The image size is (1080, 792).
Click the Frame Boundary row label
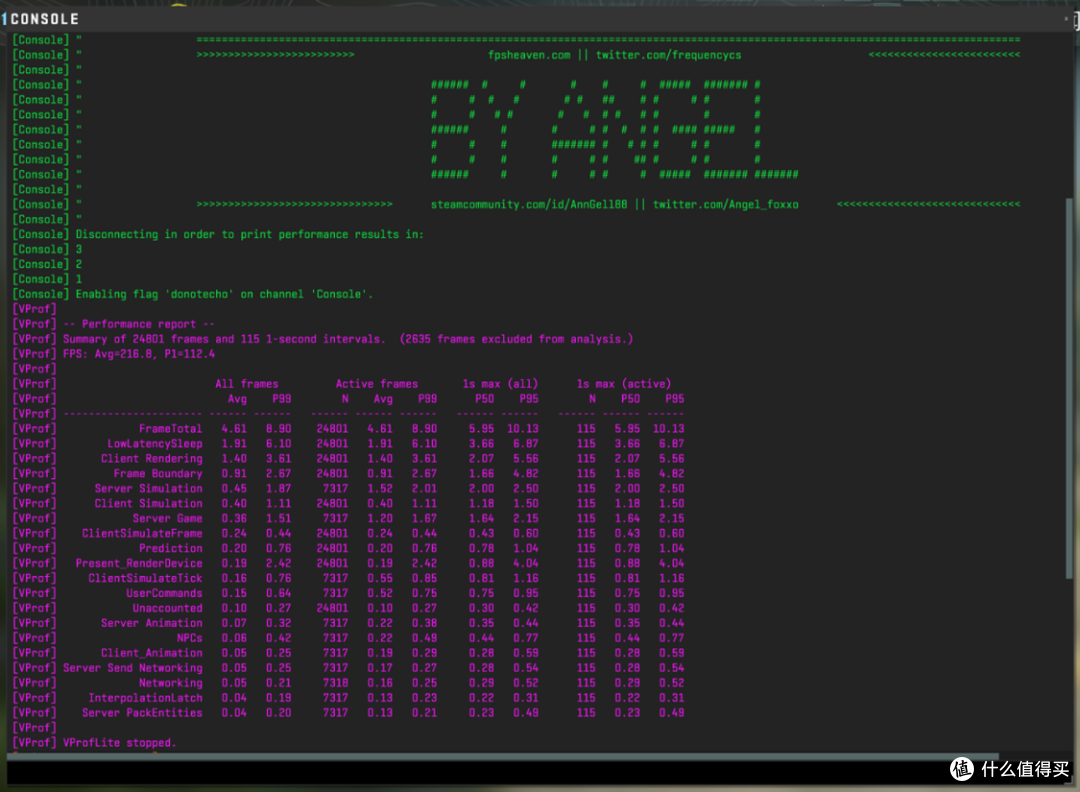(x=158, y=474)
